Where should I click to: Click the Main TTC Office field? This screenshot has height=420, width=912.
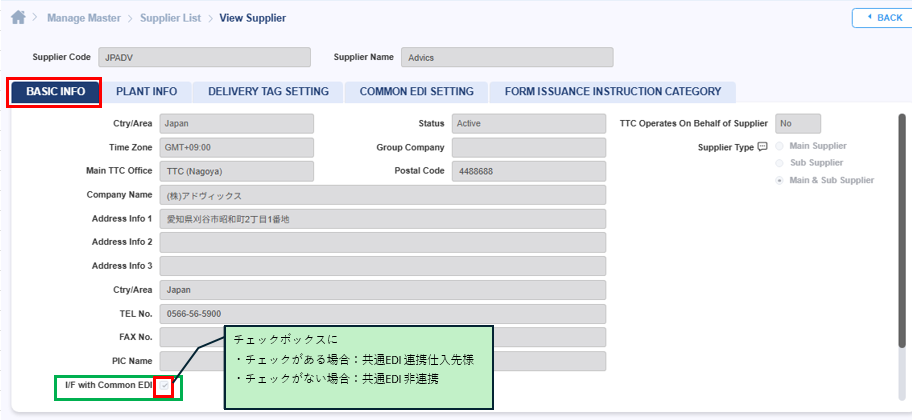(236, 171)
